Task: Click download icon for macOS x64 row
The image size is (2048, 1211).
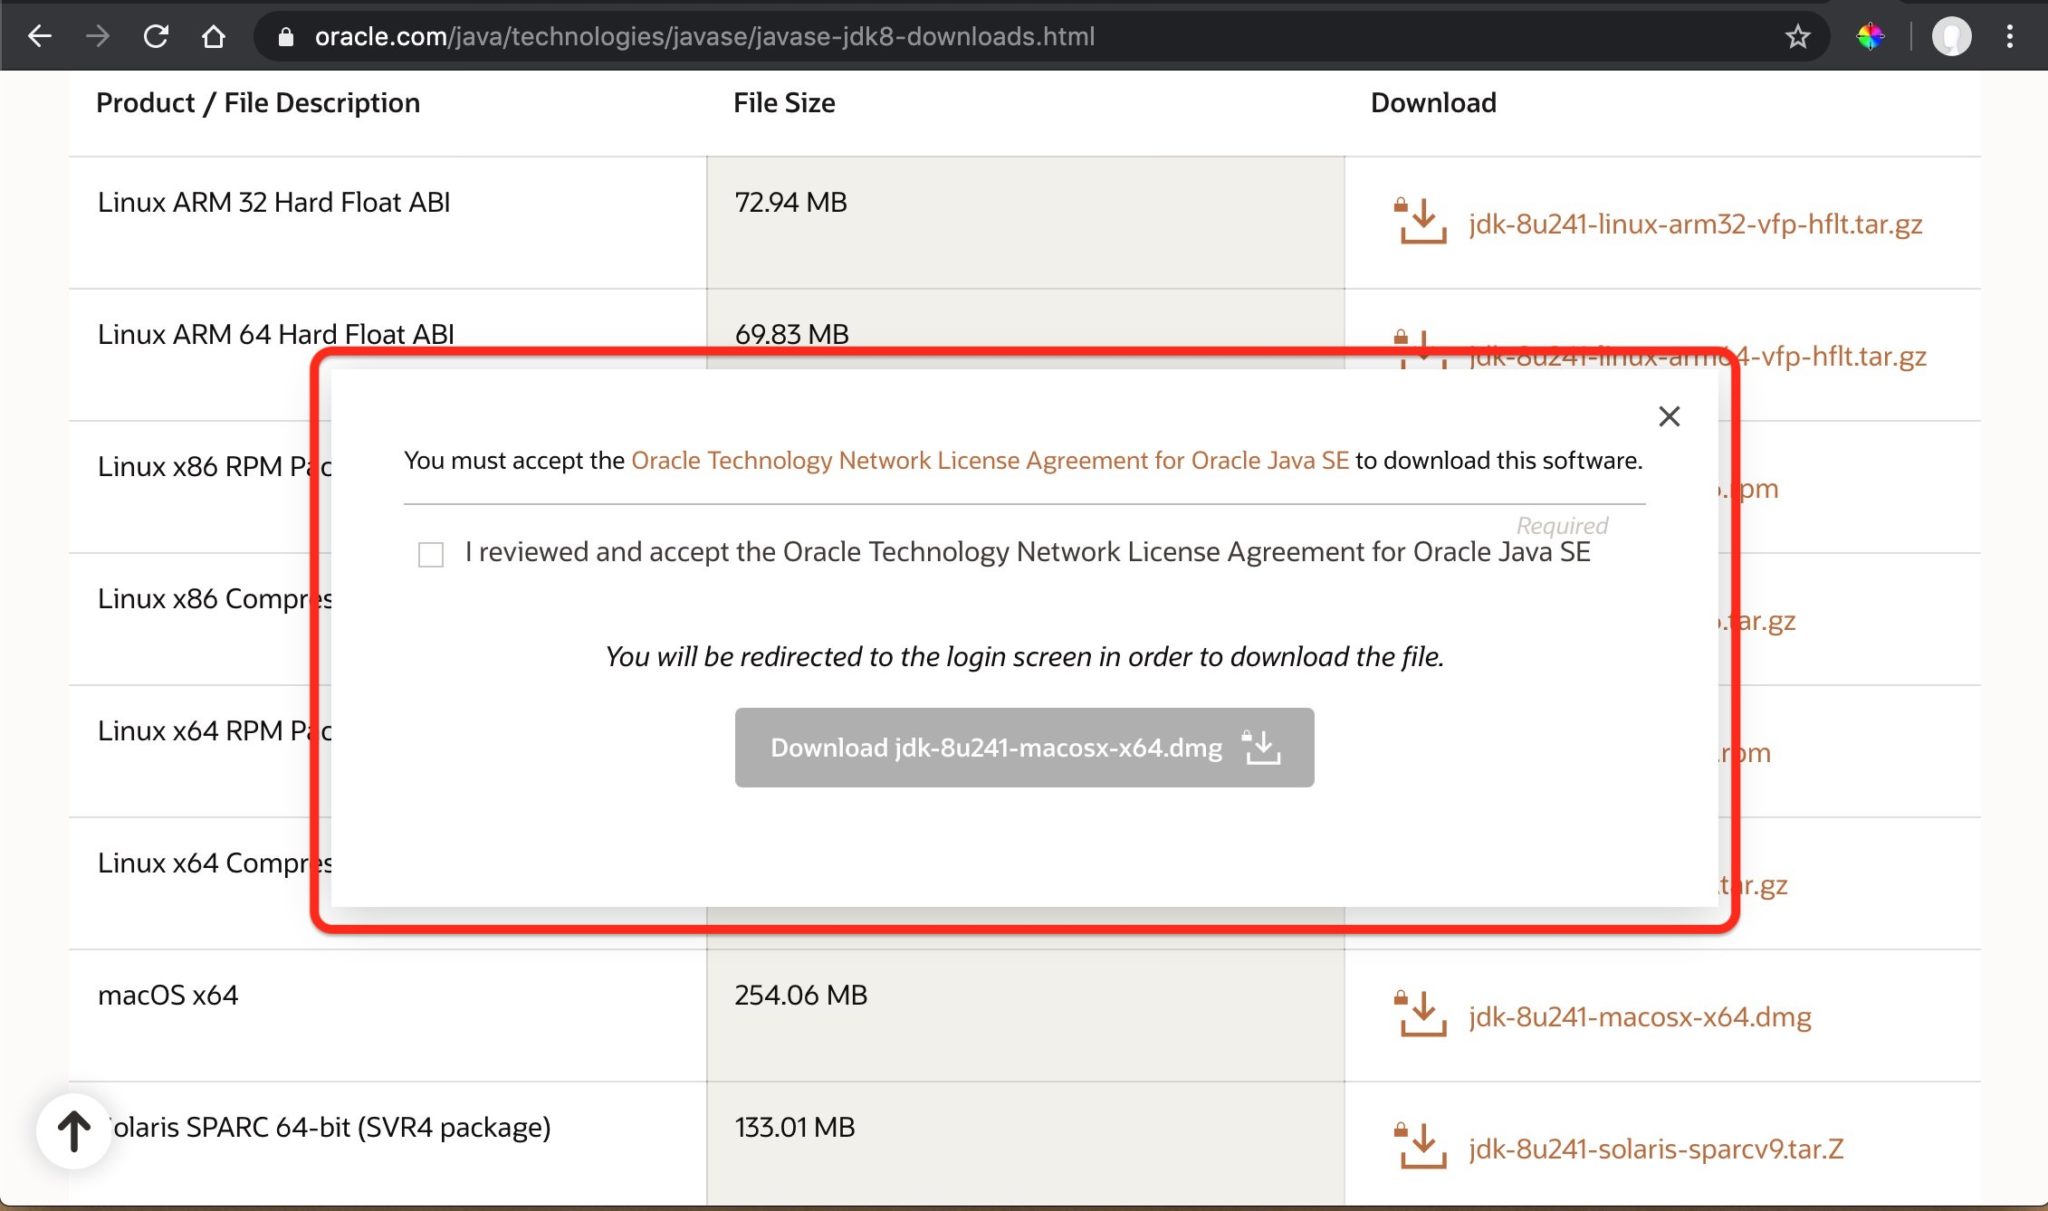Action: (1419, 1013)
